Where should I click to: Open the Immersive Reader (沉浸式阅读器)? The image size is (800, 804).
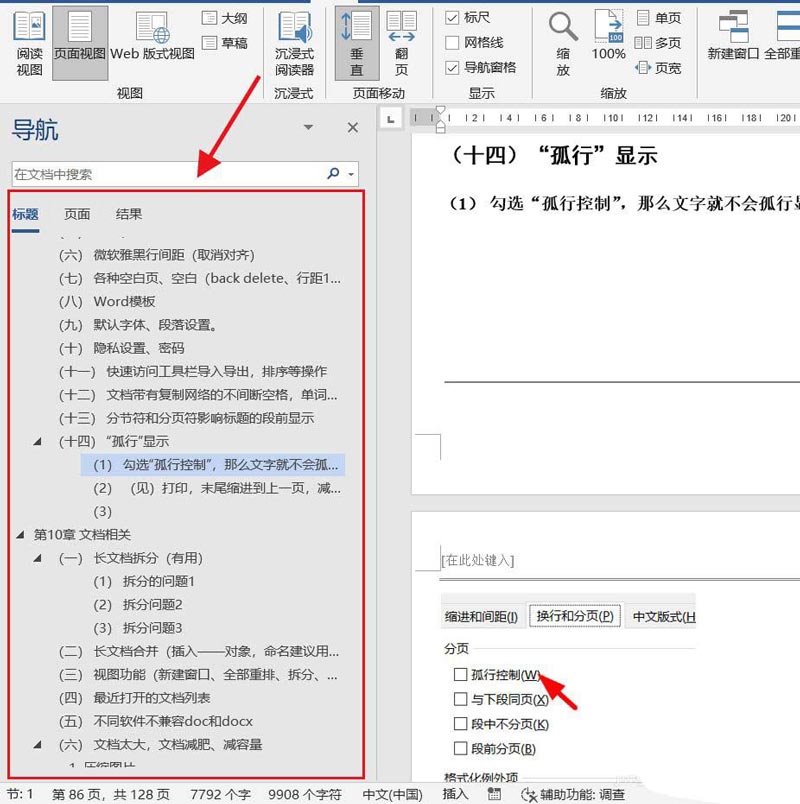click(x=293, y=45)
